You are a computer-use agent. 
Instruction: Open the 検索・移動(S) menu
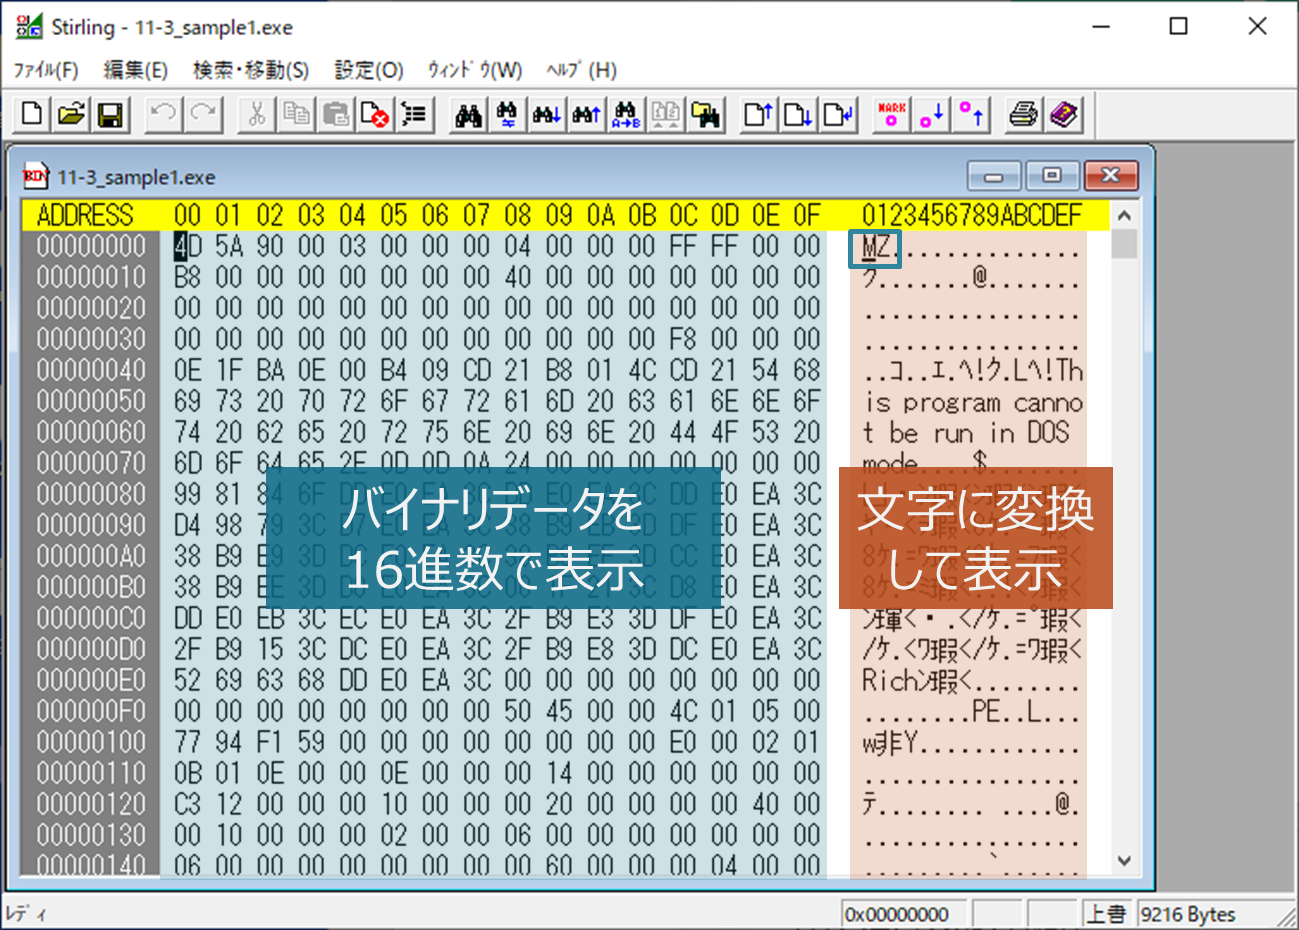[x=250, y=70]
